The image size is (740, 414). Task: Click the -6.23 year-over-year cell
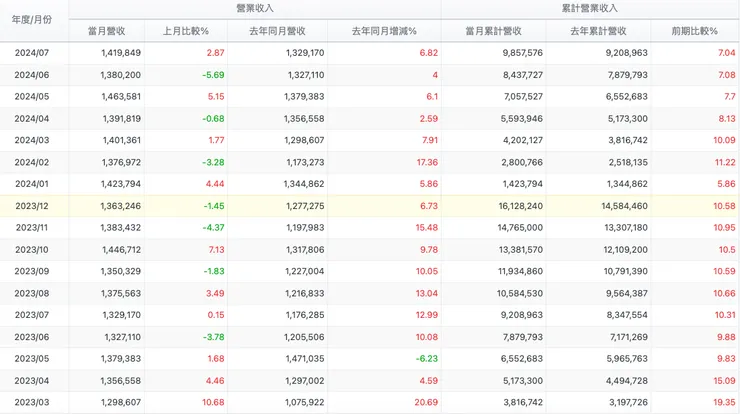[427, 359]
